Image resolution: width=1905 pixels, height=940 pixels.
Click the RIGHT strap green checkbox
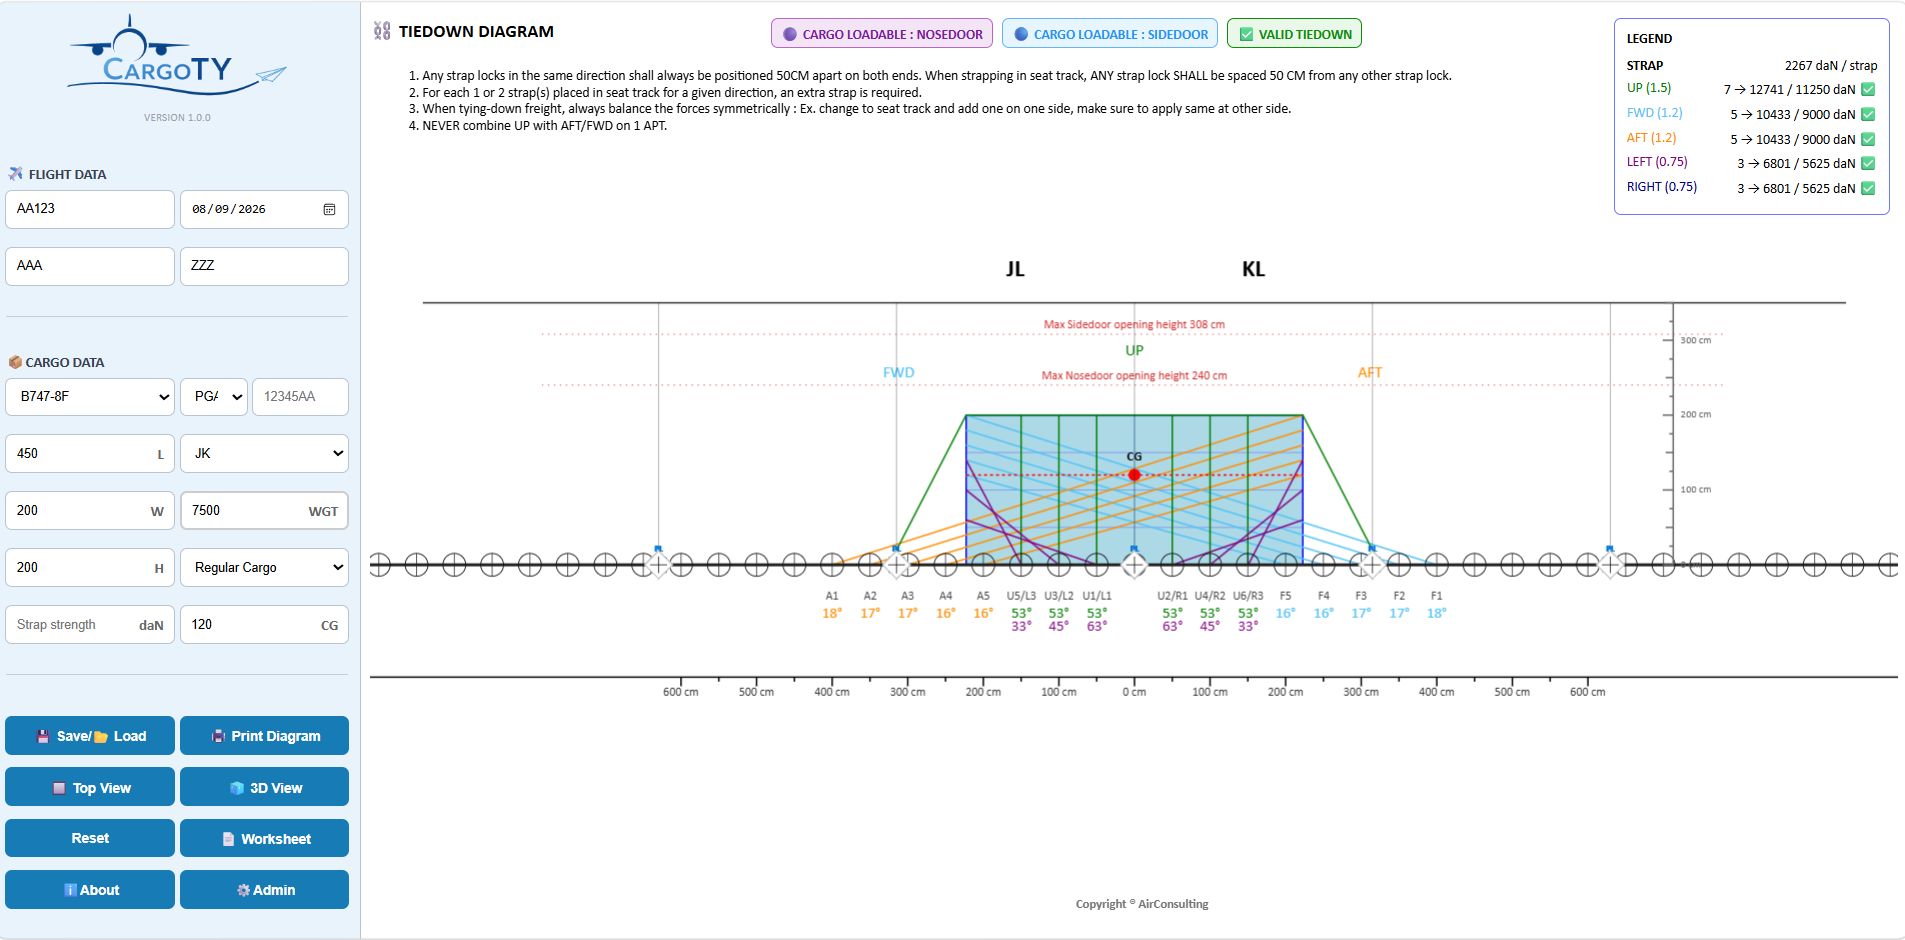1868,189
